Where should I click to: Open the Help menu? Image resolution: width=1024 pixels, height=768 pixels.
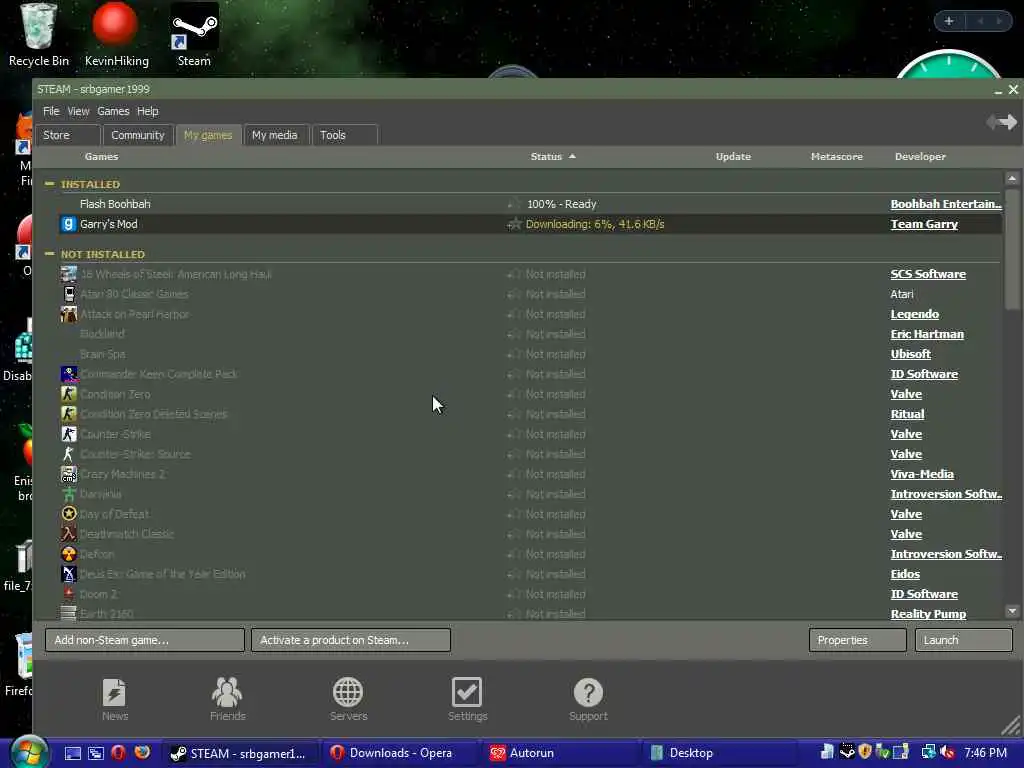click(x=148, y=111)
